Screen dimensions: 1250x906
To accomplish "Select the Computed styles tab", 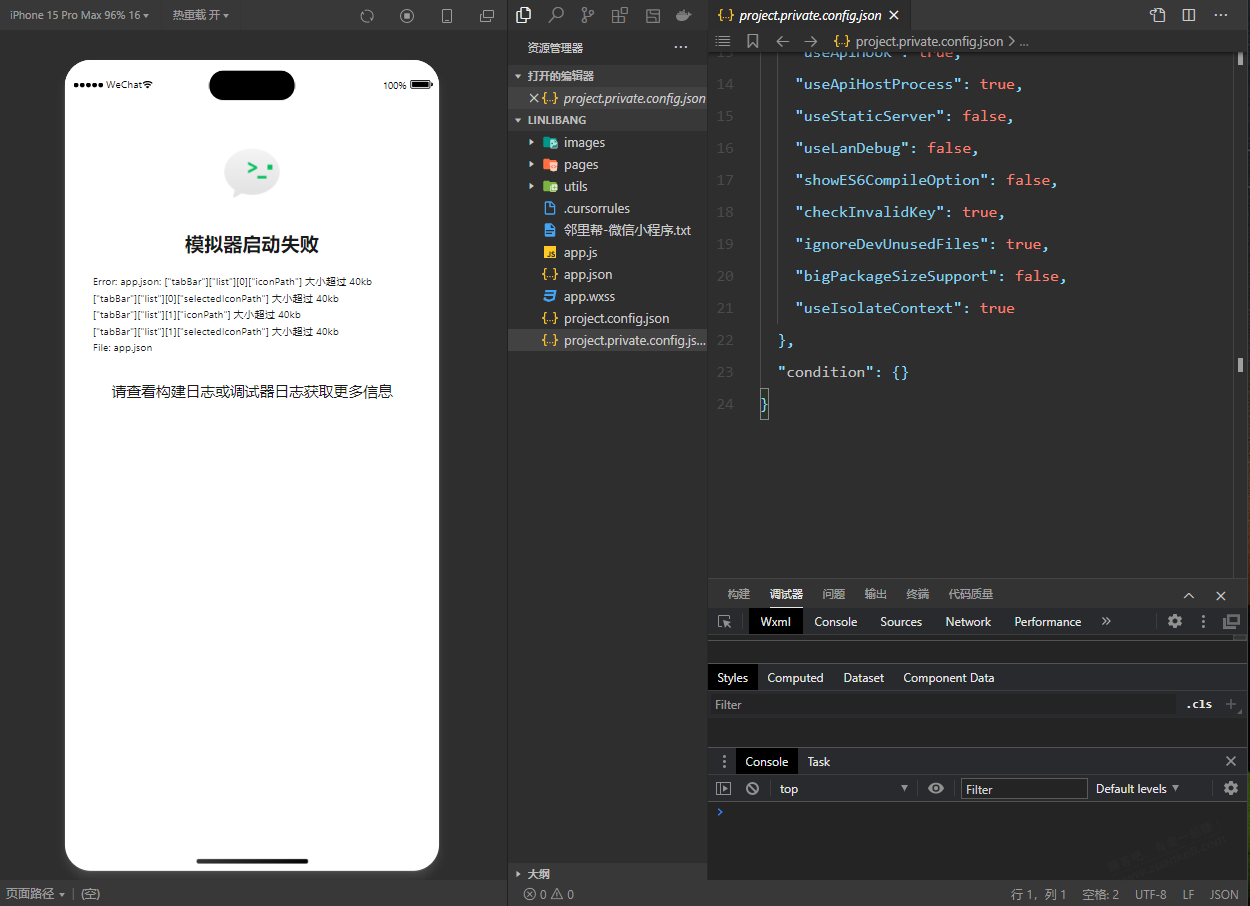I will pos(795,677).
